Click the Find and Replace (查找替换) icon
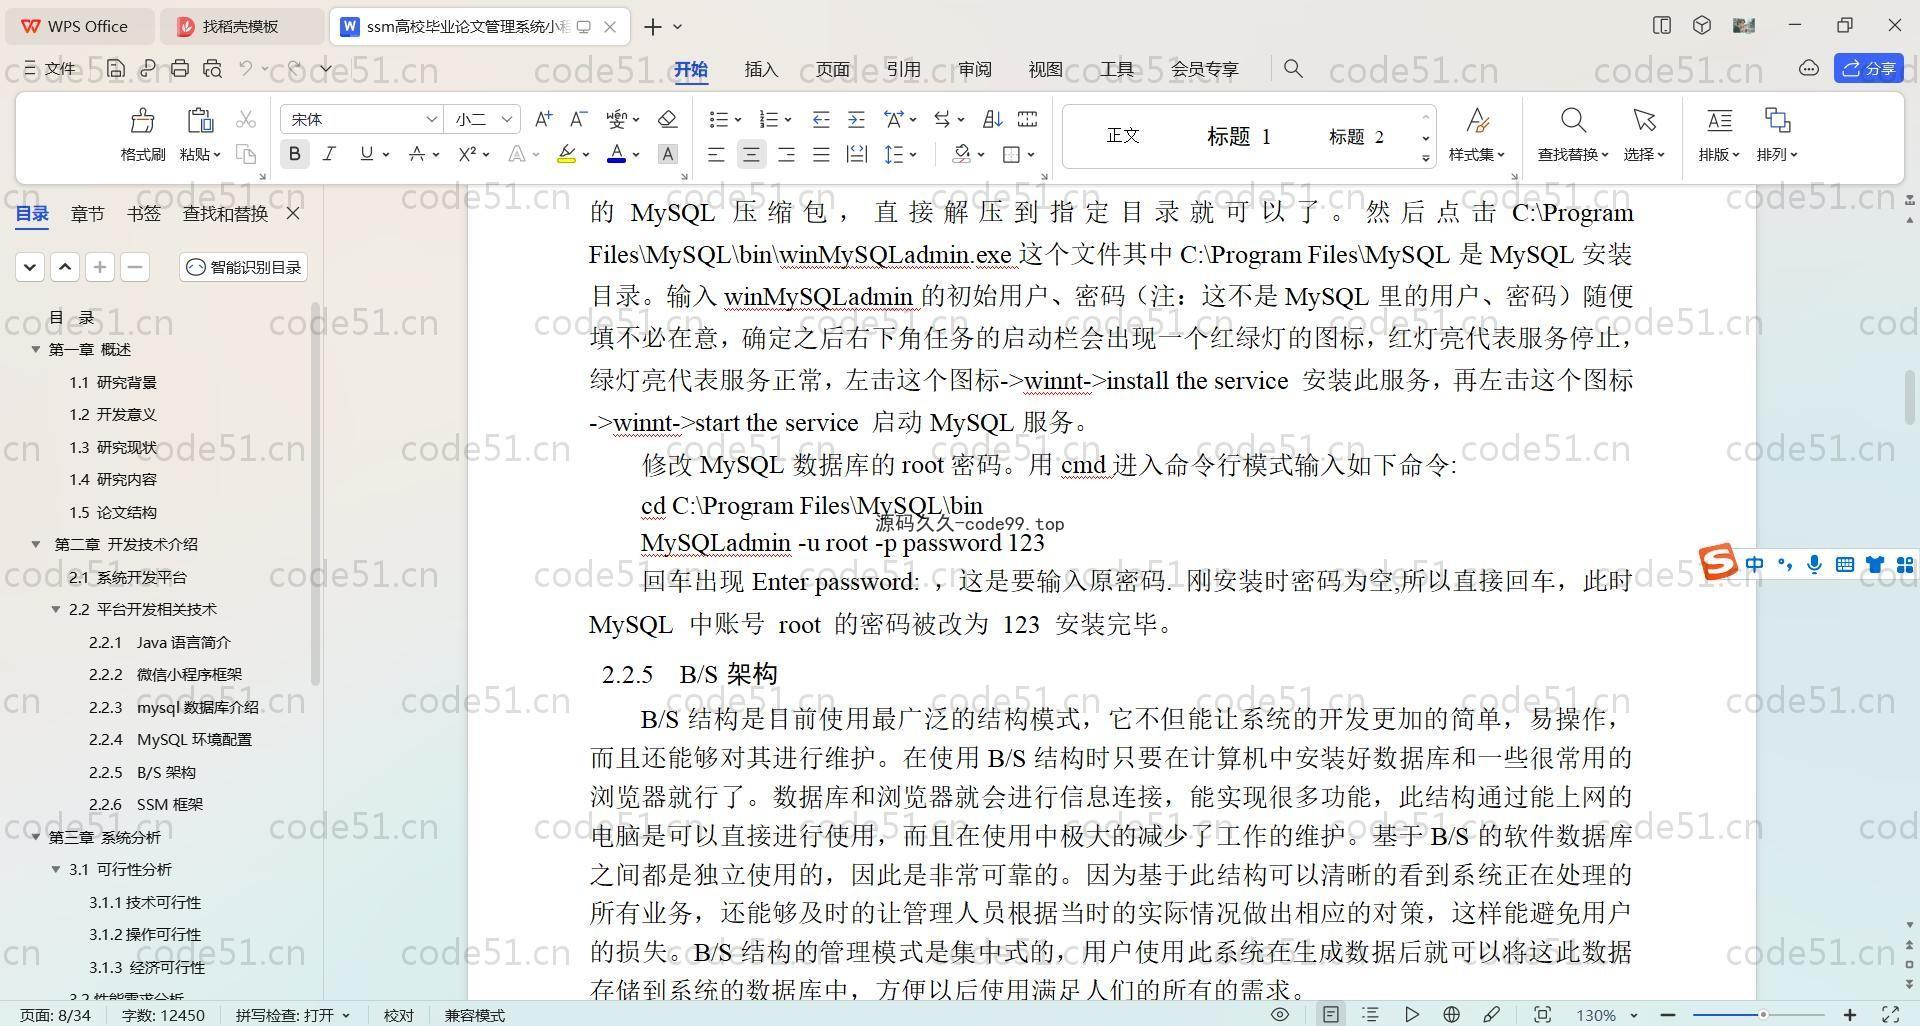 pos(1573,121)
